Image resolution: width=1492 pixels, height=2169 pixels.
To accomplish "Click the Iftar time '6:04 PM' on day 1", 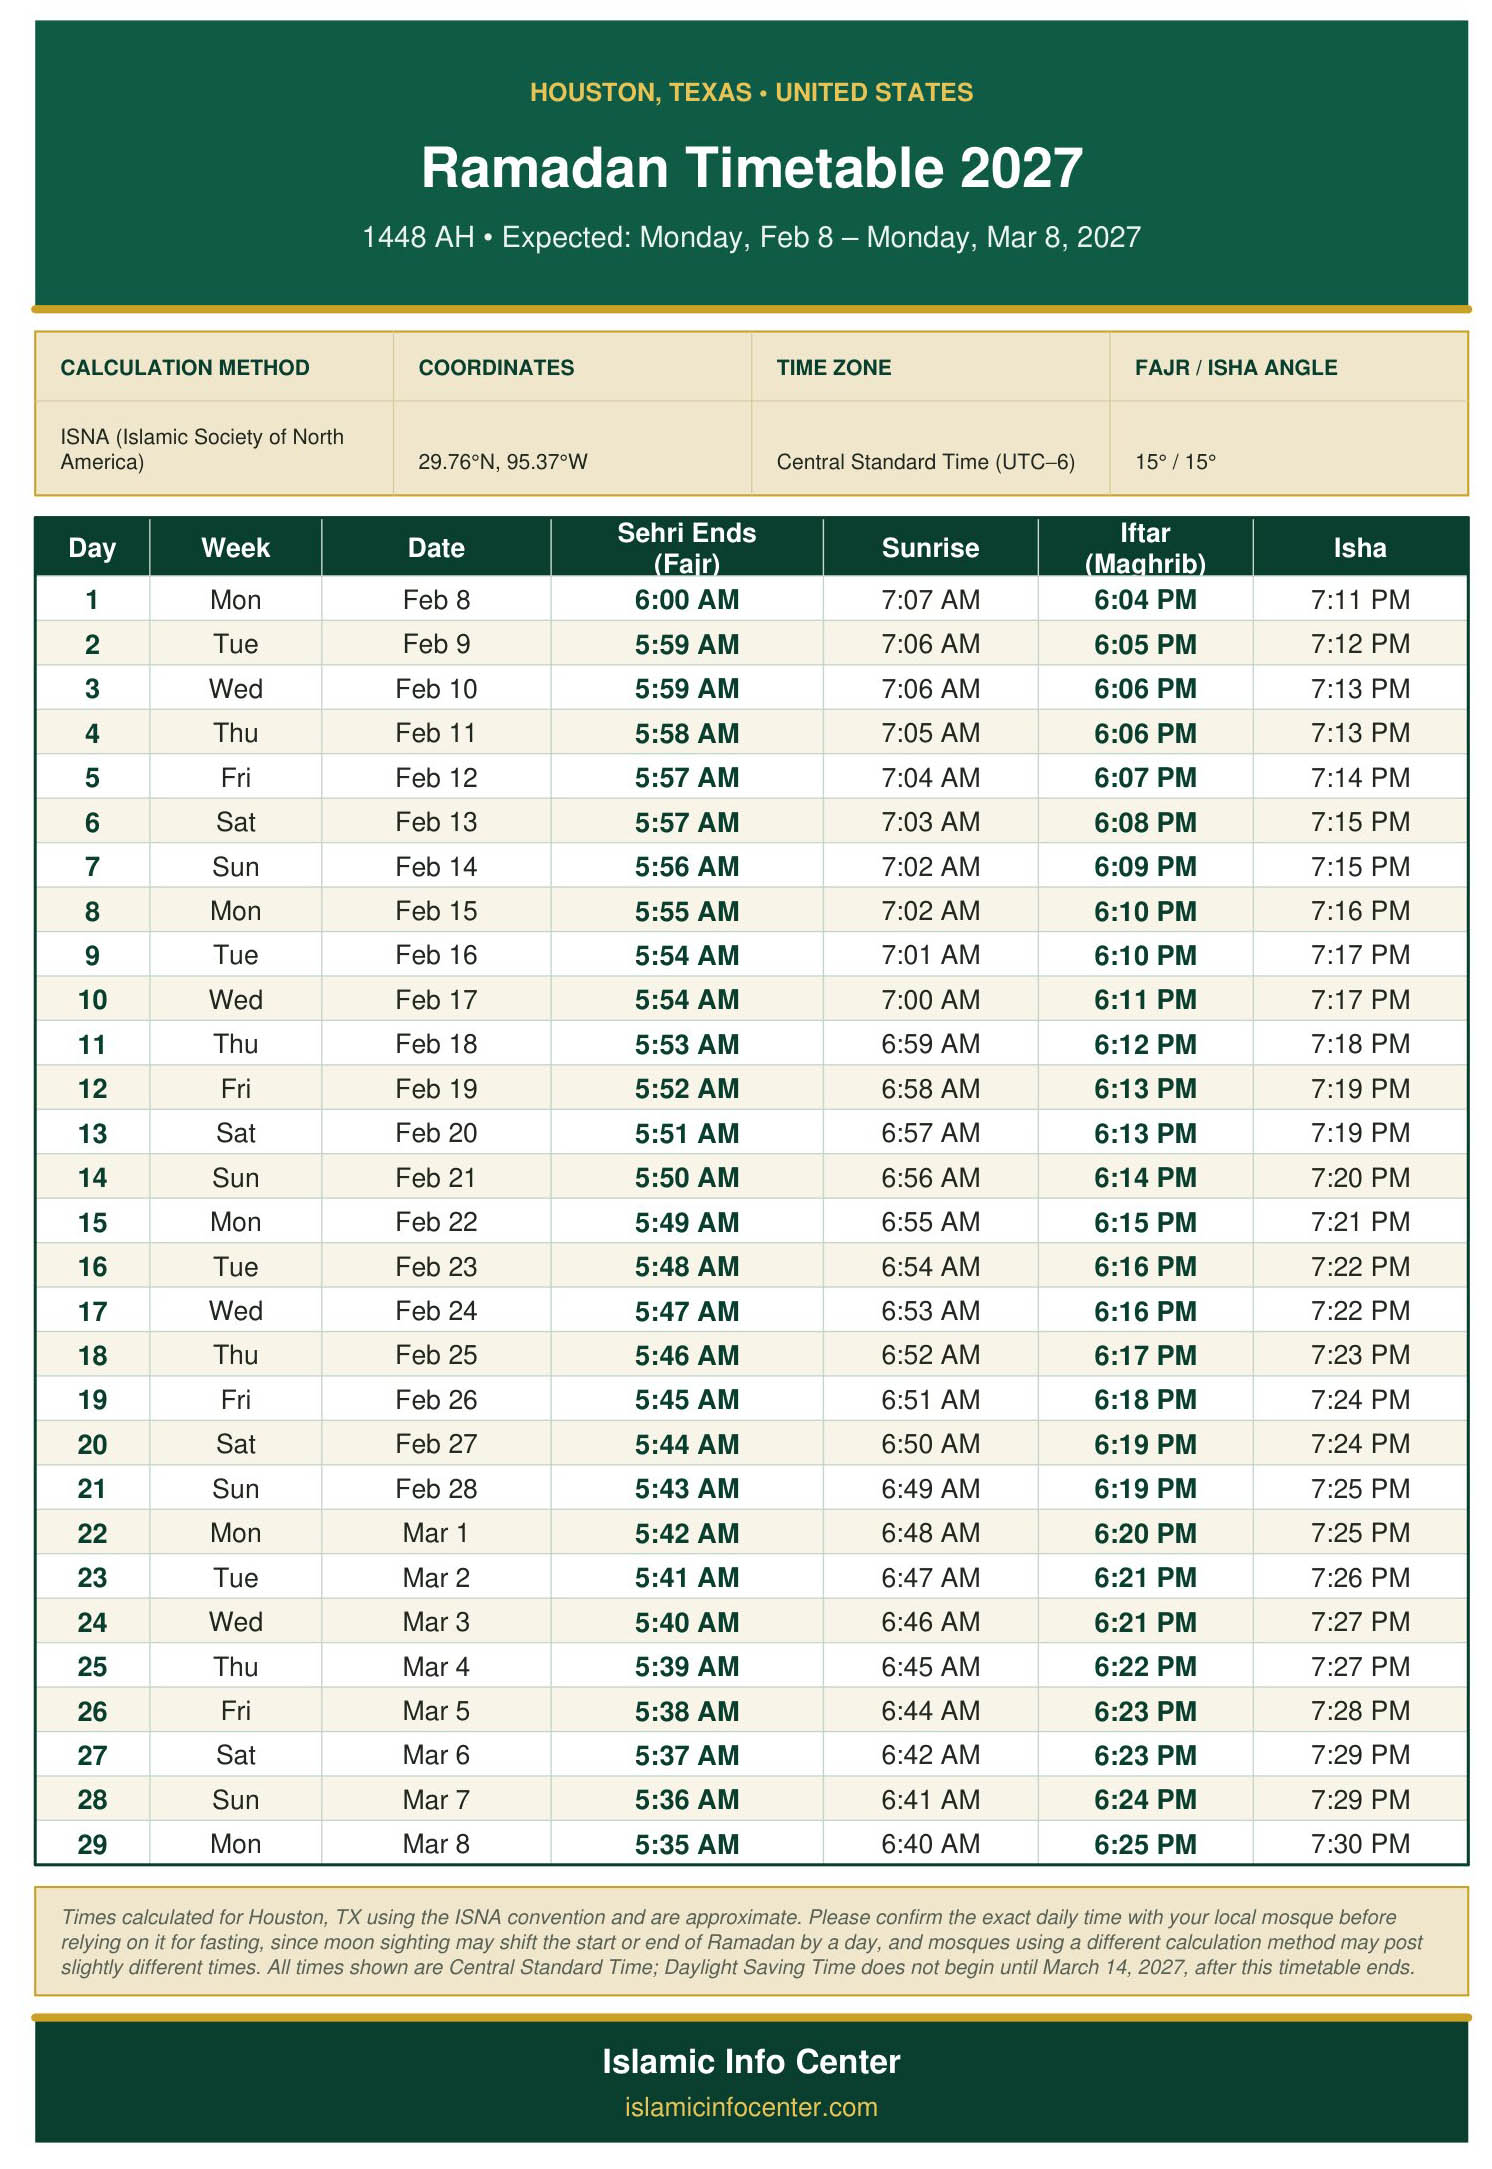I will point(1145,600).
